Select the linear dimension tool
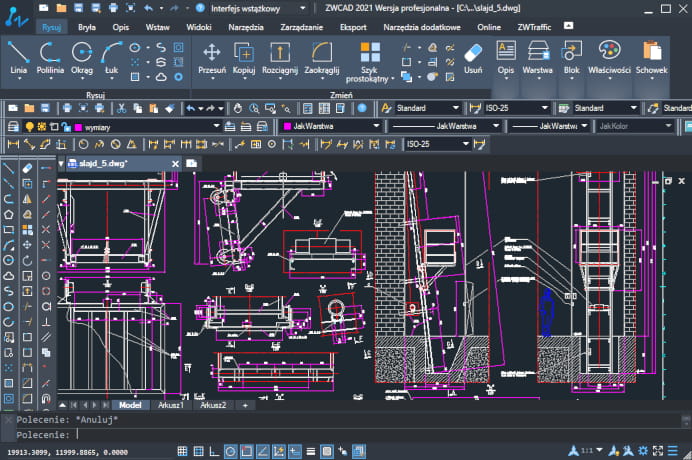 [13, 144]
